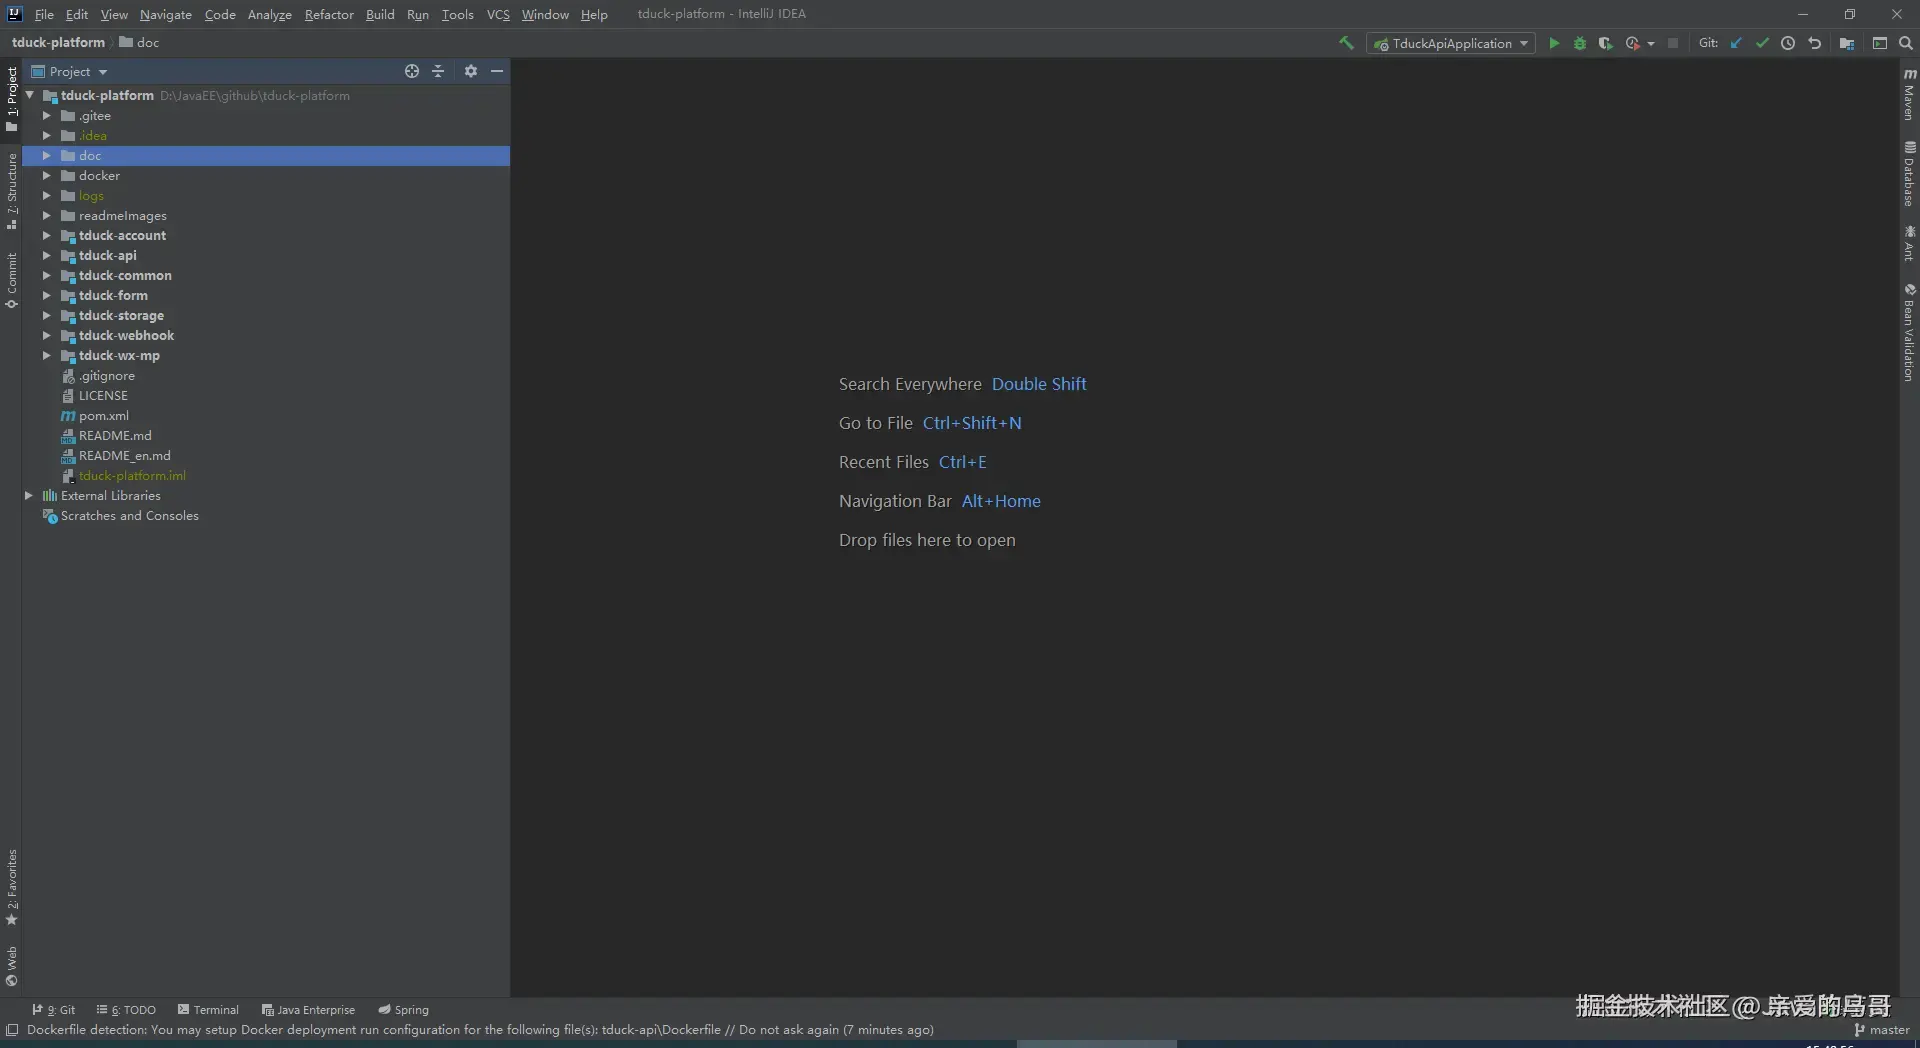
Task: Open the Tools menu
Action: tap(457, 14)
